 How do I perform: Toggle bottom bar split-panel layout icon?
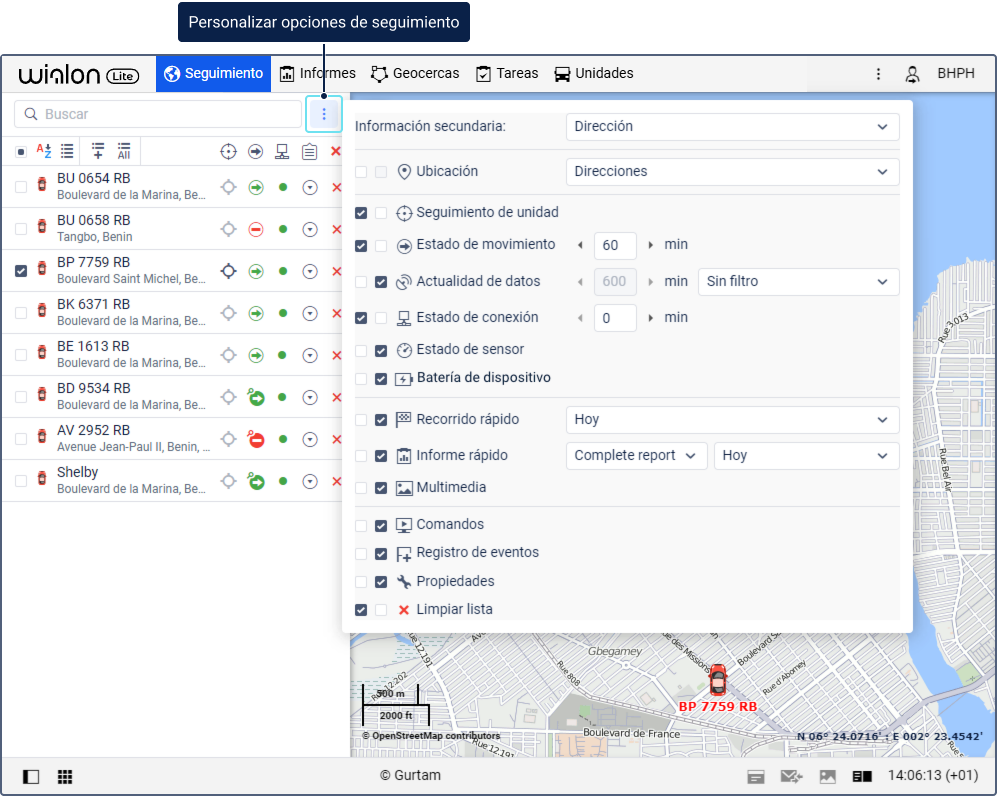(862, 776)
